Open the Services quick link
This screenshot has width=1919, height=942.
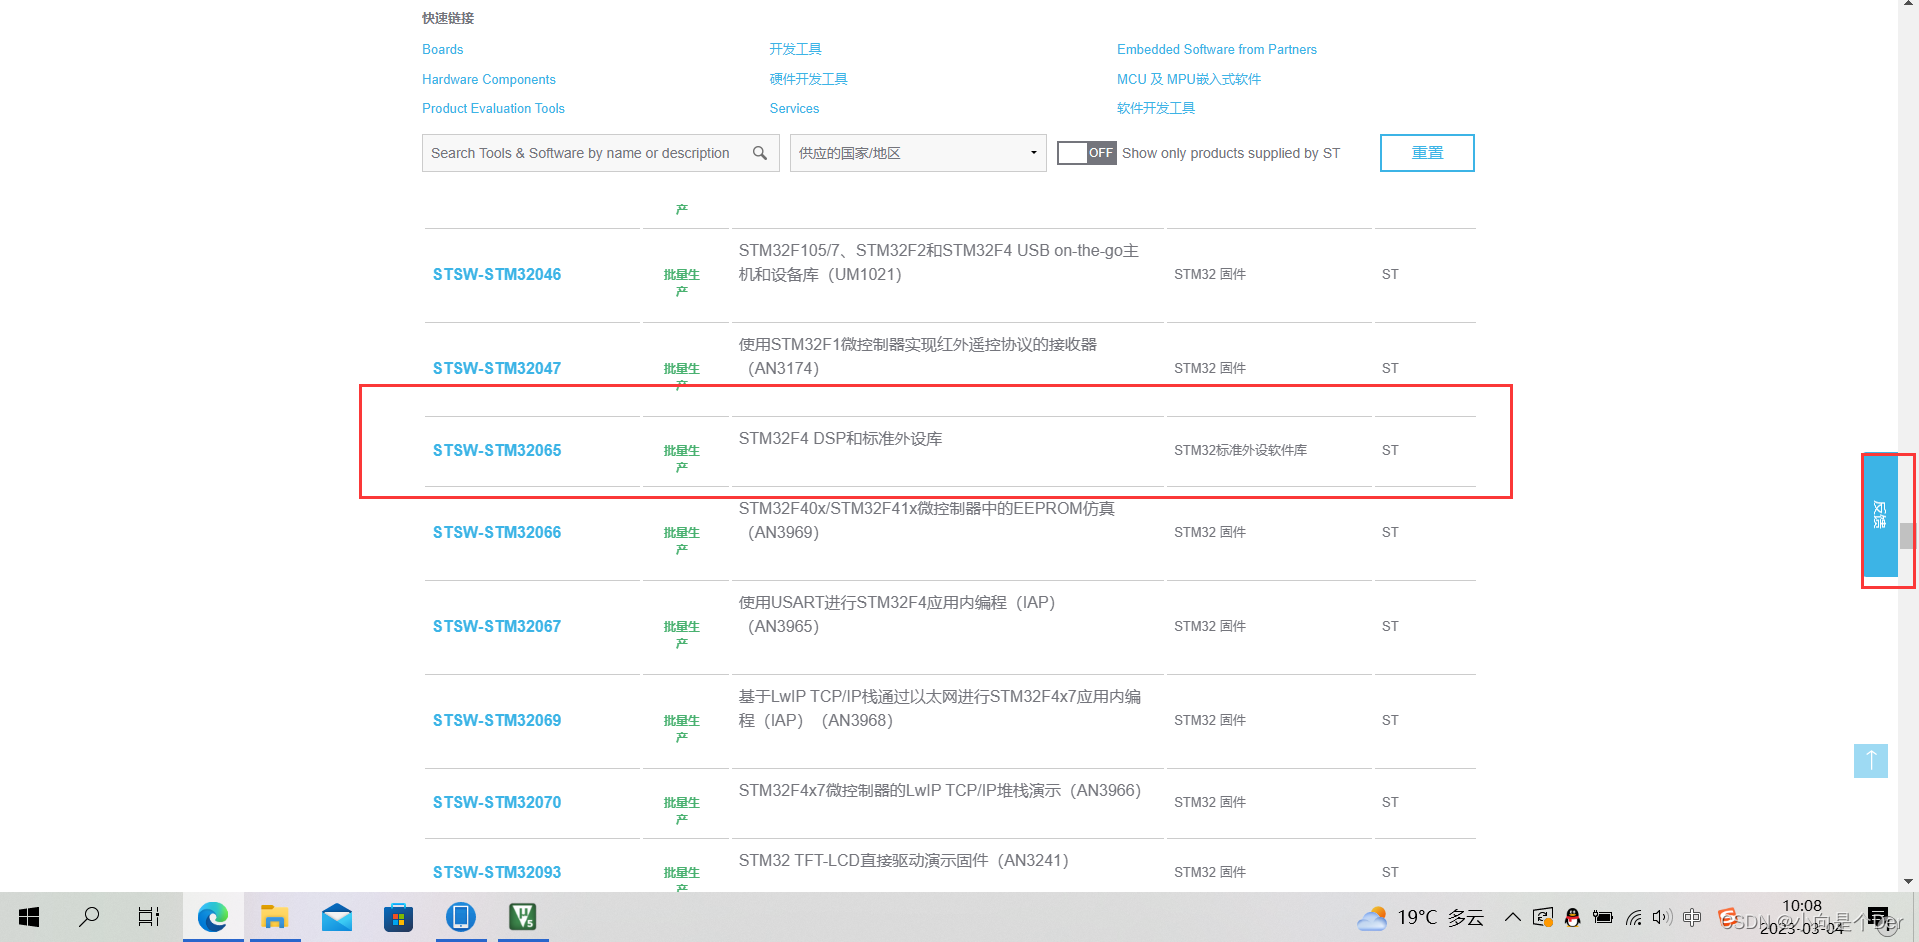click(794, 108)
